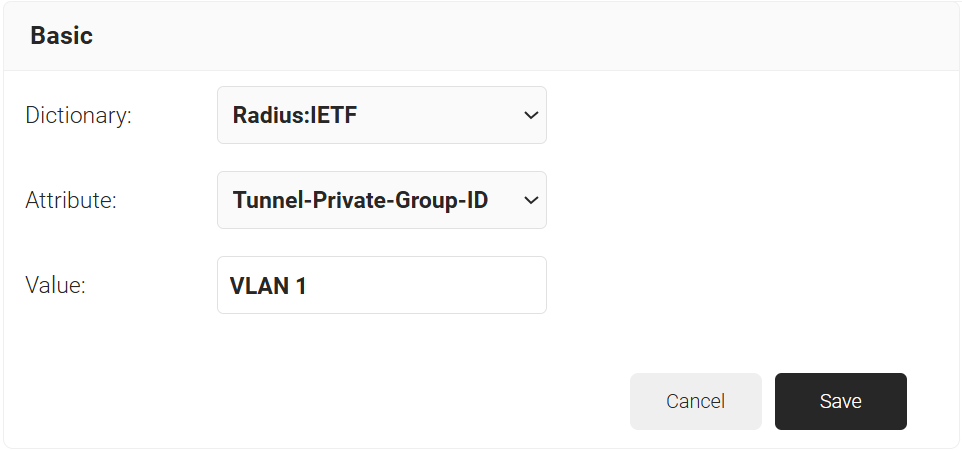Expand the Attribute dropdown showing Tunnel-Private-Group-ID
The image size is (962, 450).
coord(381,200)
